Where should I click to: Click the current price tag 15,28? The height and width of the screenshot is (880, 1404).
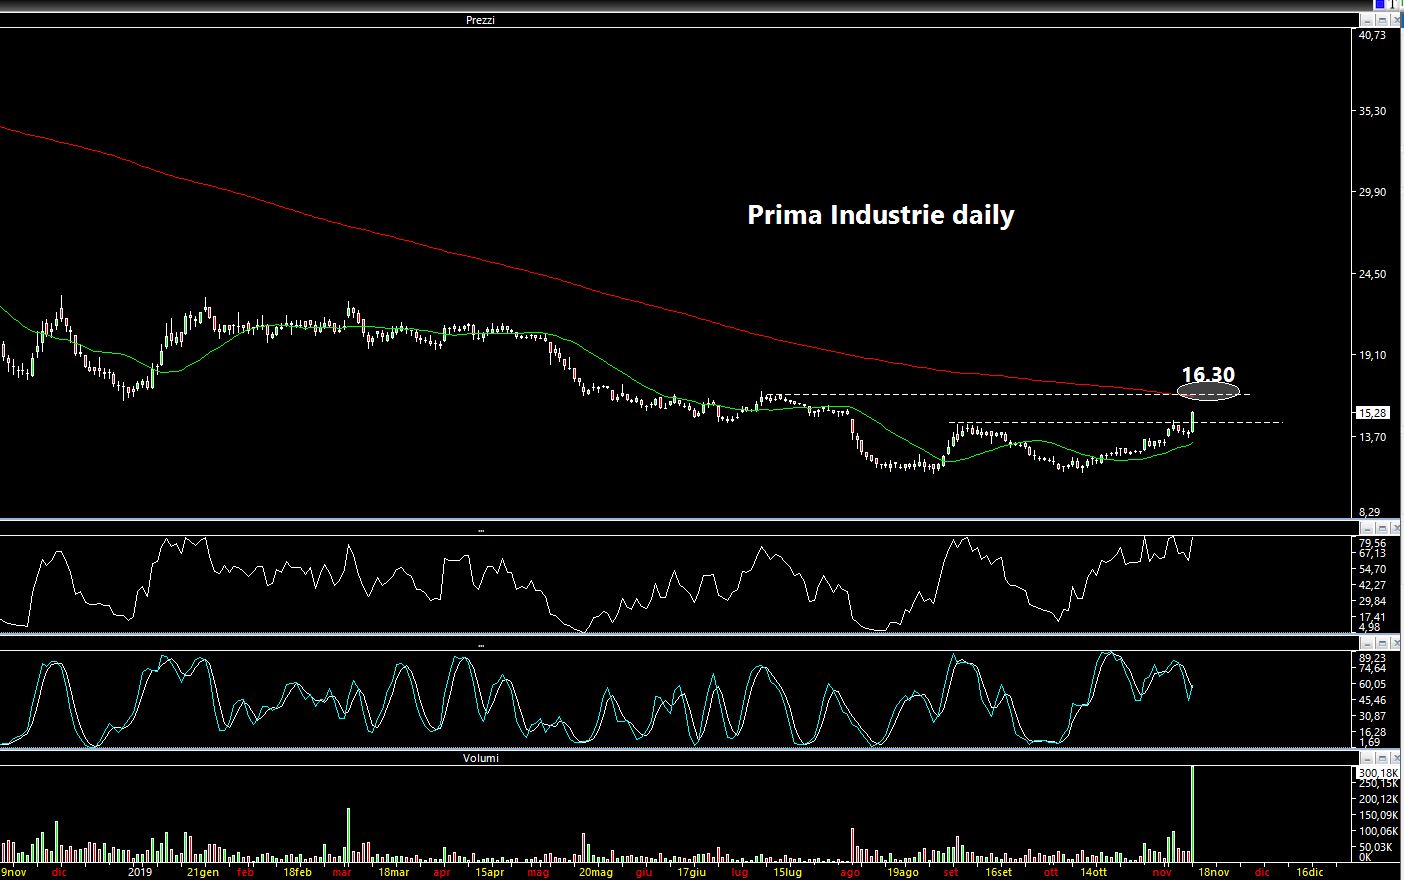click(1373, 412)
